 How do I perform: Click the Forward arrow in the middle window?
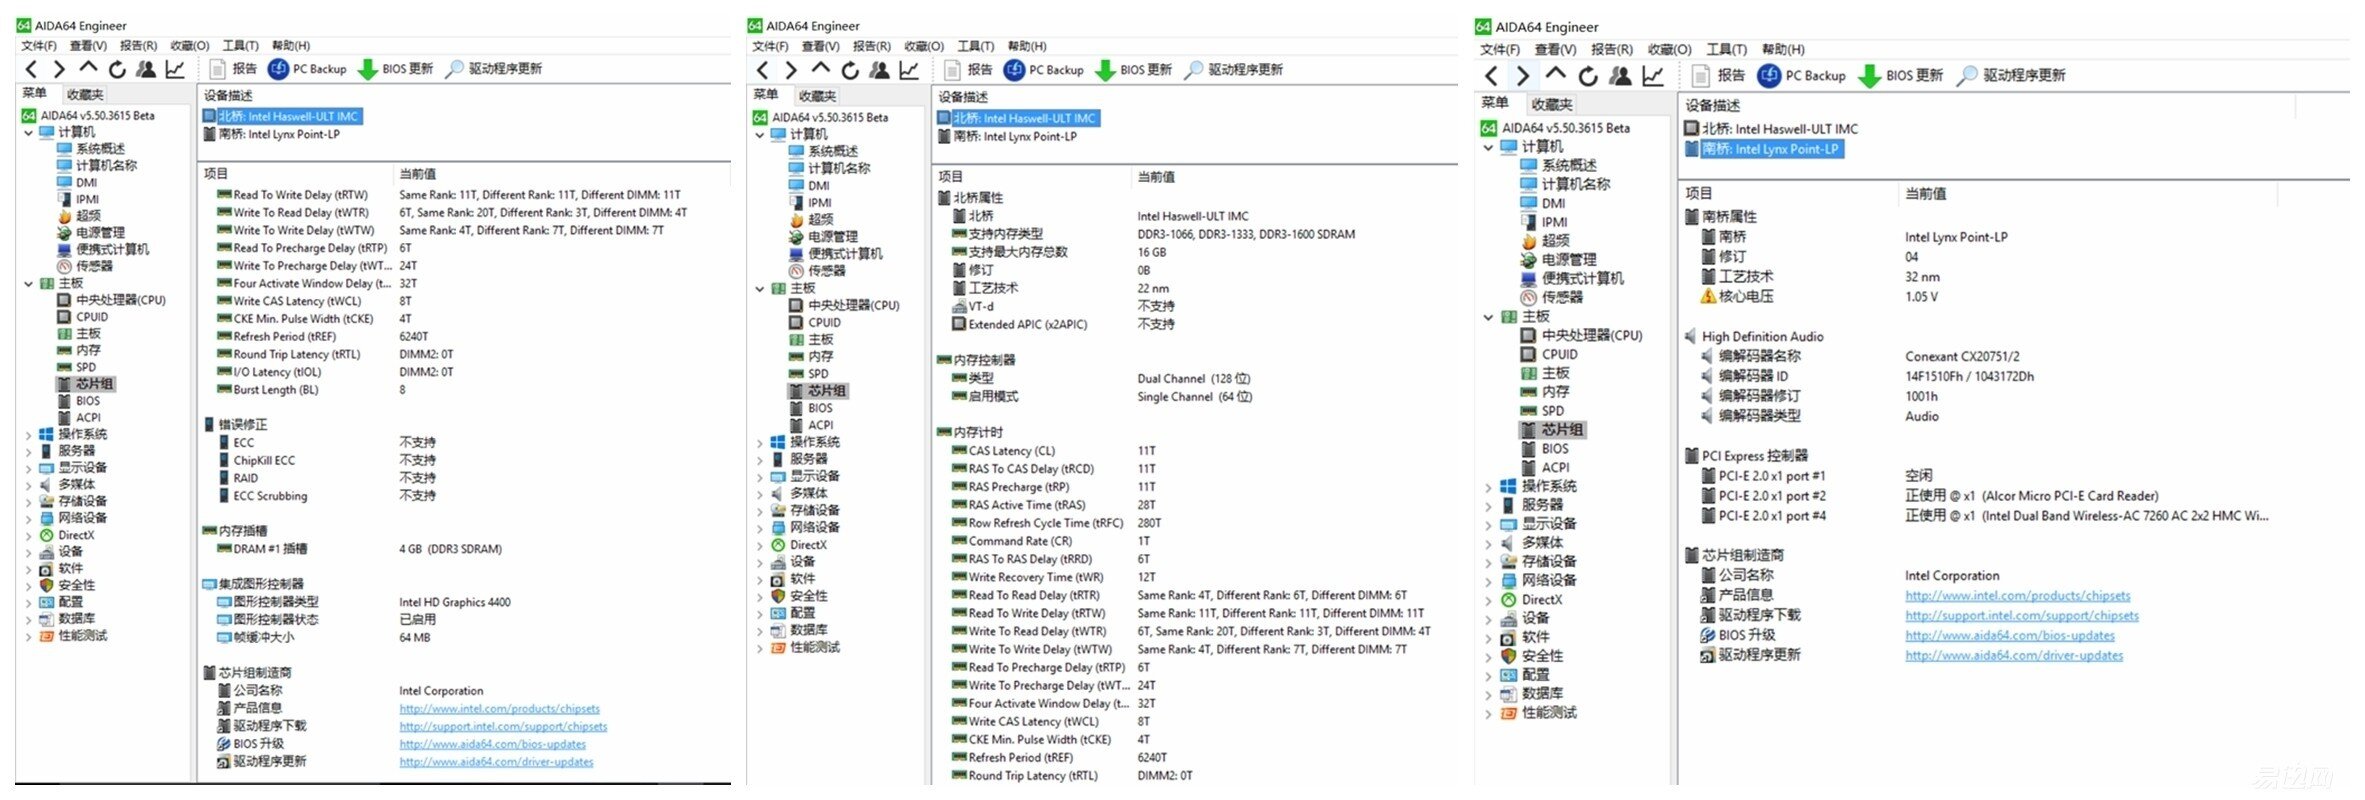(791, 70)
